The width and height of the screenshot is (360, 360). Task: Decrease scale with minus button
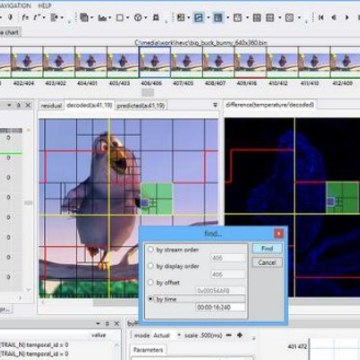[229, 335]
